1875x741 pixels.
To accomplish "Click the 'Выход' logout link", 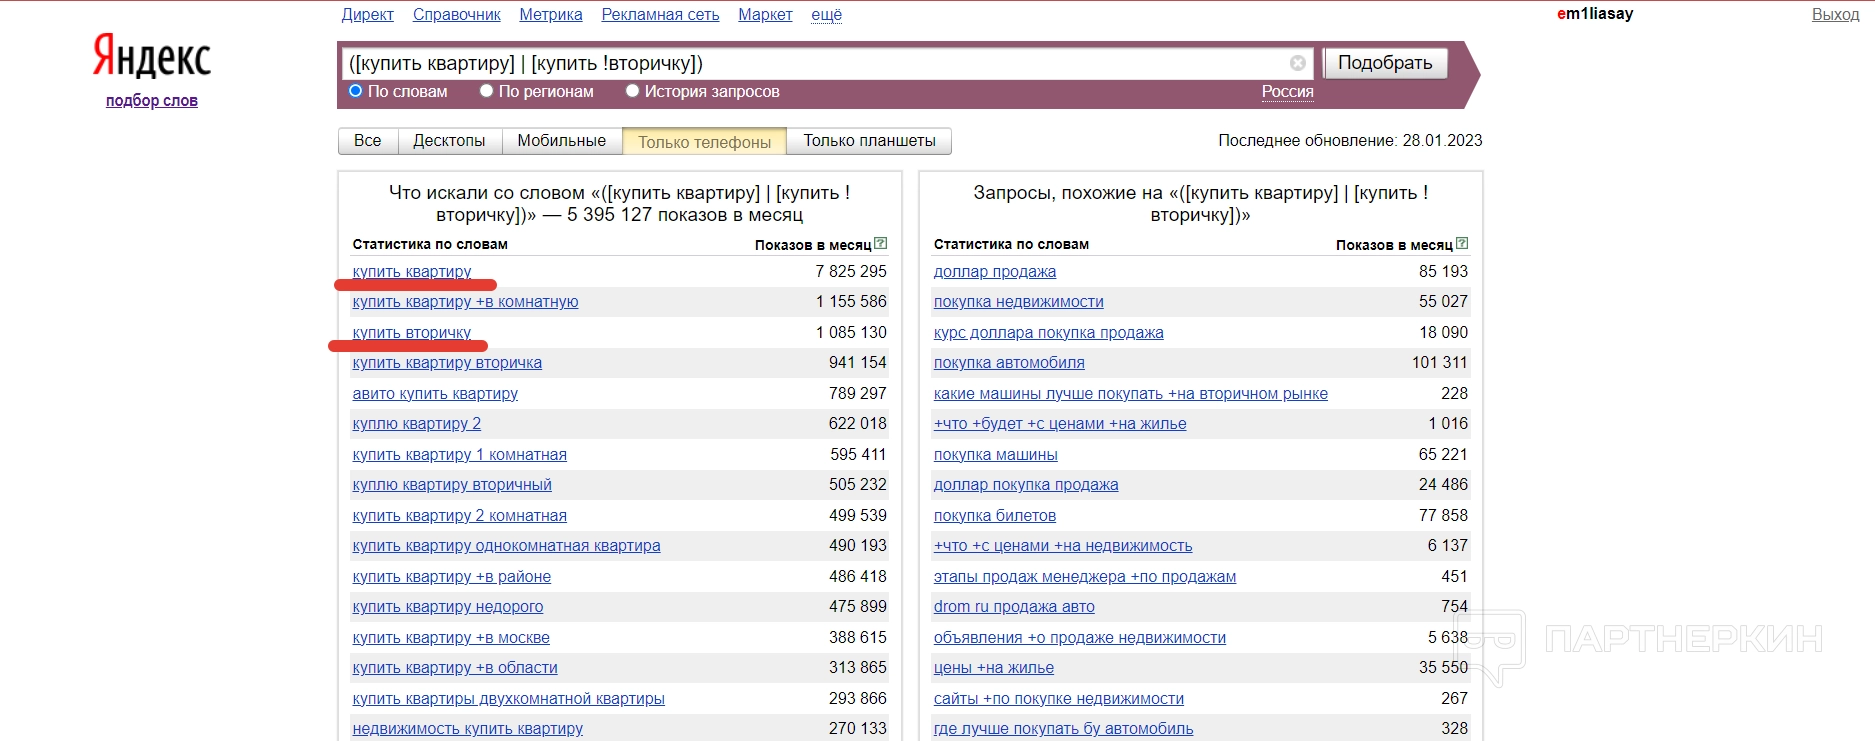I will (x=1835, y=14).
